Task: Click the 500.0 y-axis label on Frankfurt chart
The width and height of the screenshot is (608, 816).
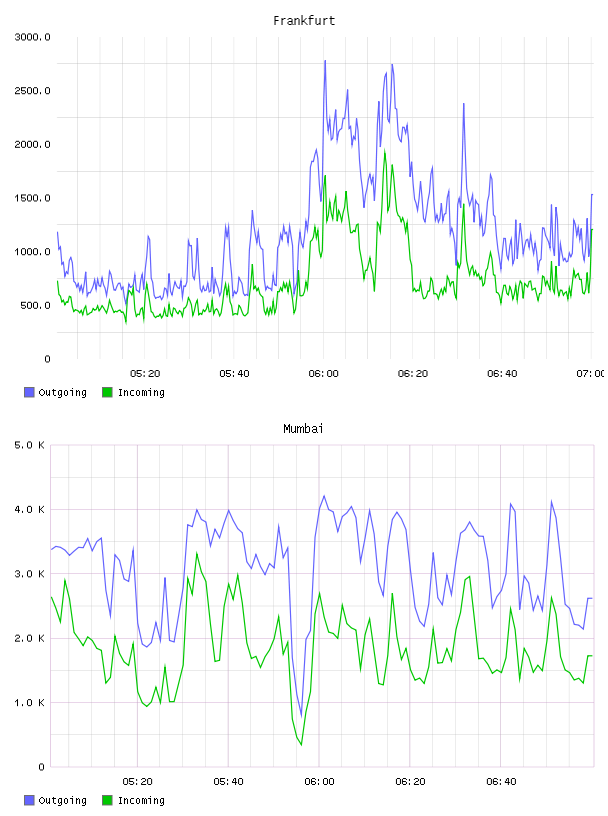Action: click(x=35, y=305)
